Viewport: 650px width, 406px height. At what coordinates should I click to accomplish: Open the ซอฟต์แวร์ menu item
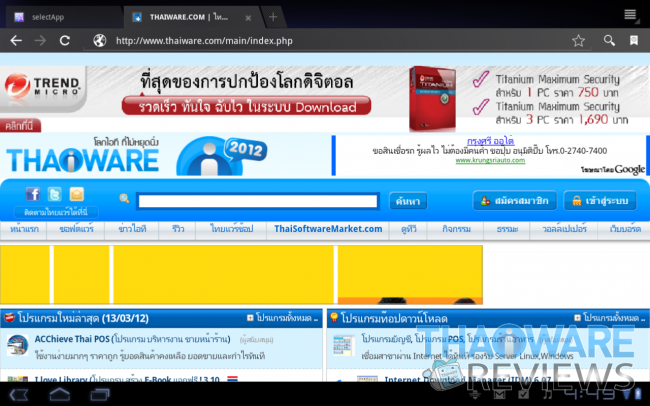click(x=76, y=229)
